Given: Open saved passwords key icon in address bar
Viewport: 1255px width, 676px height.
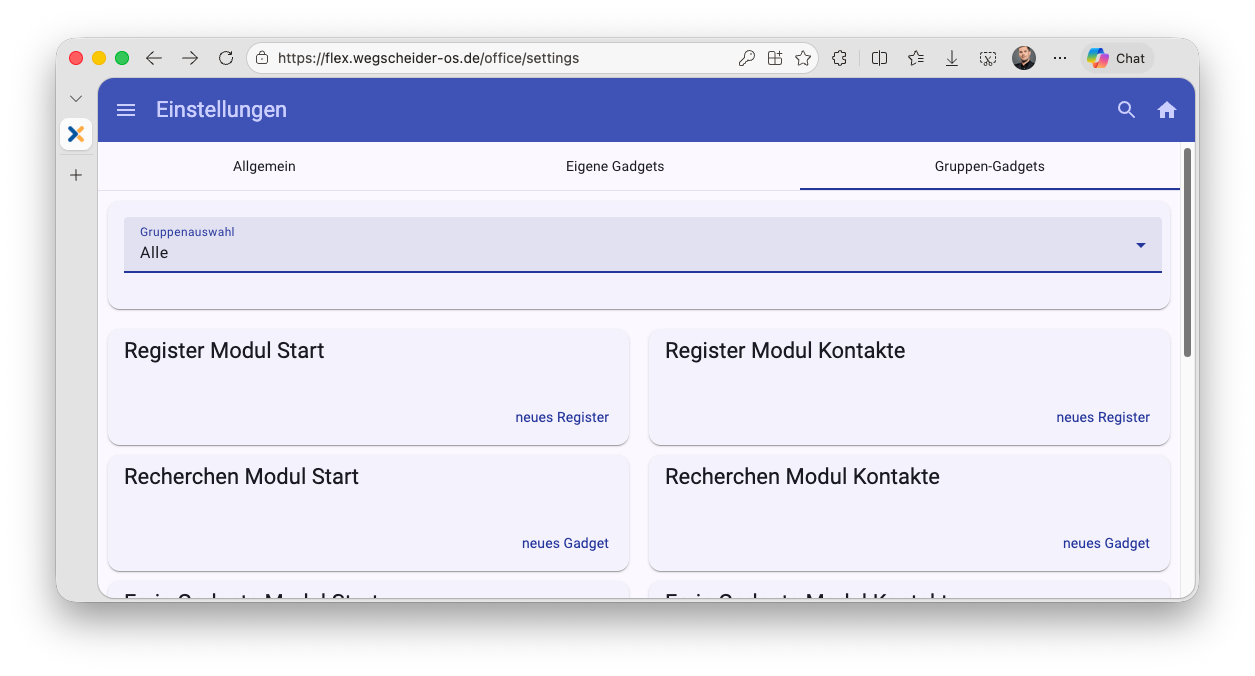Looking at the screenshot, I should tap(746, 58).
